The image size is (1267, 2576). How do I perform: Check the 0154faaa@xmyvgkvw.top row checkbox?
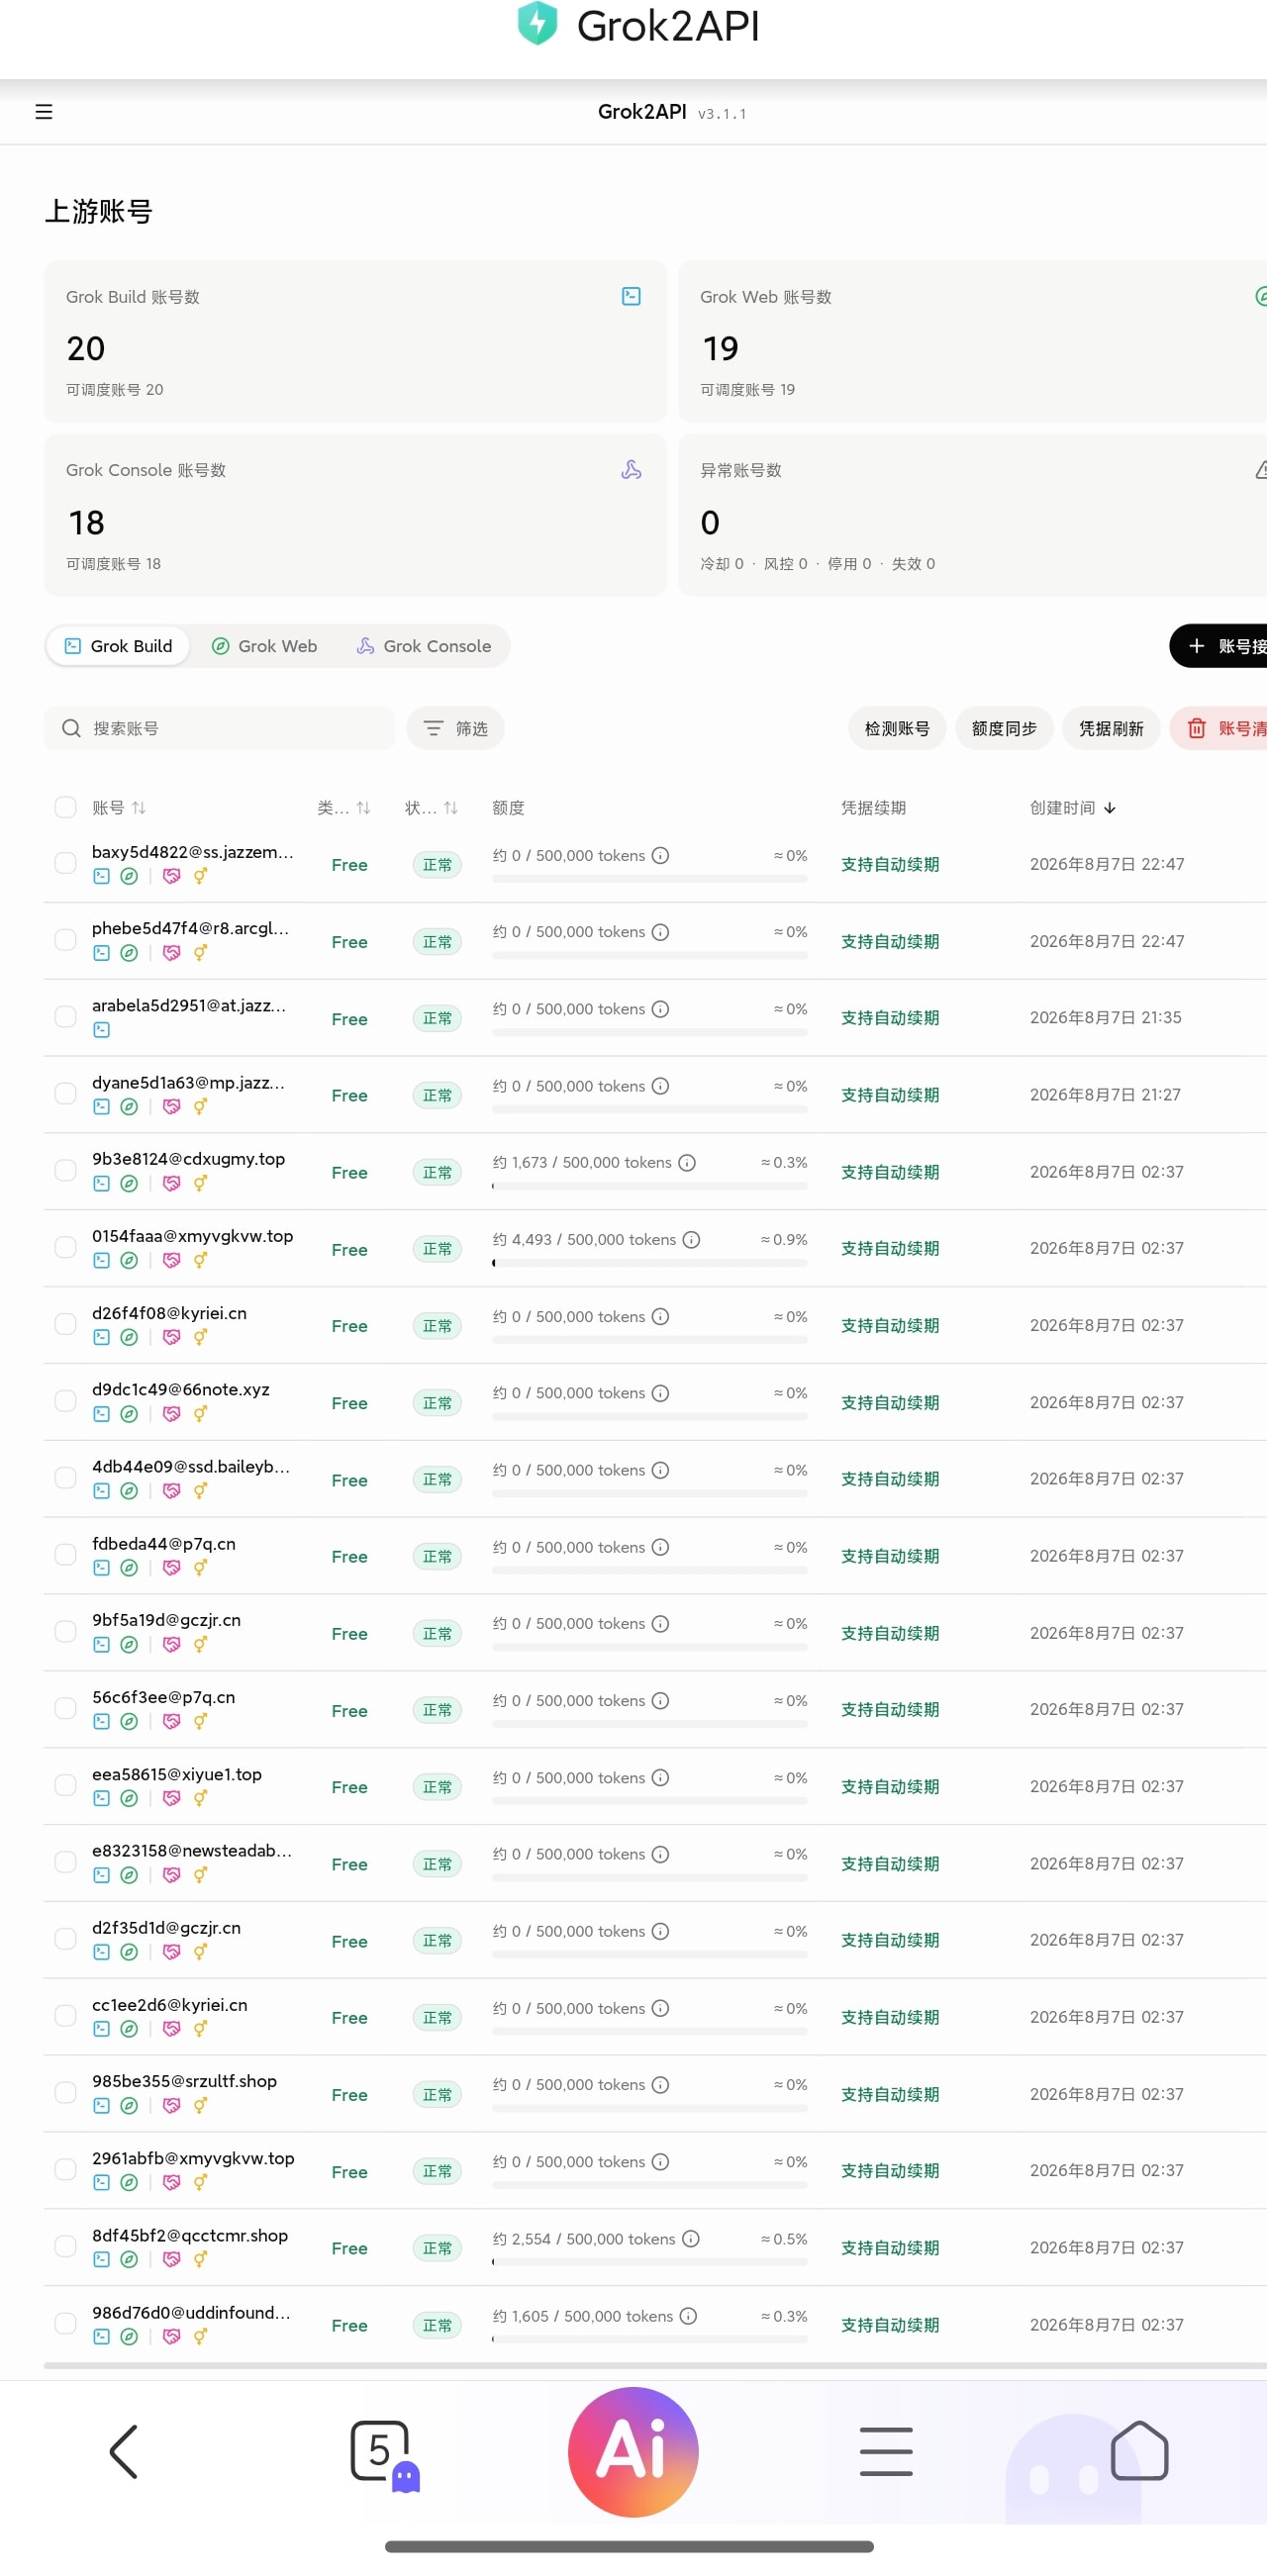(66, 1247)
